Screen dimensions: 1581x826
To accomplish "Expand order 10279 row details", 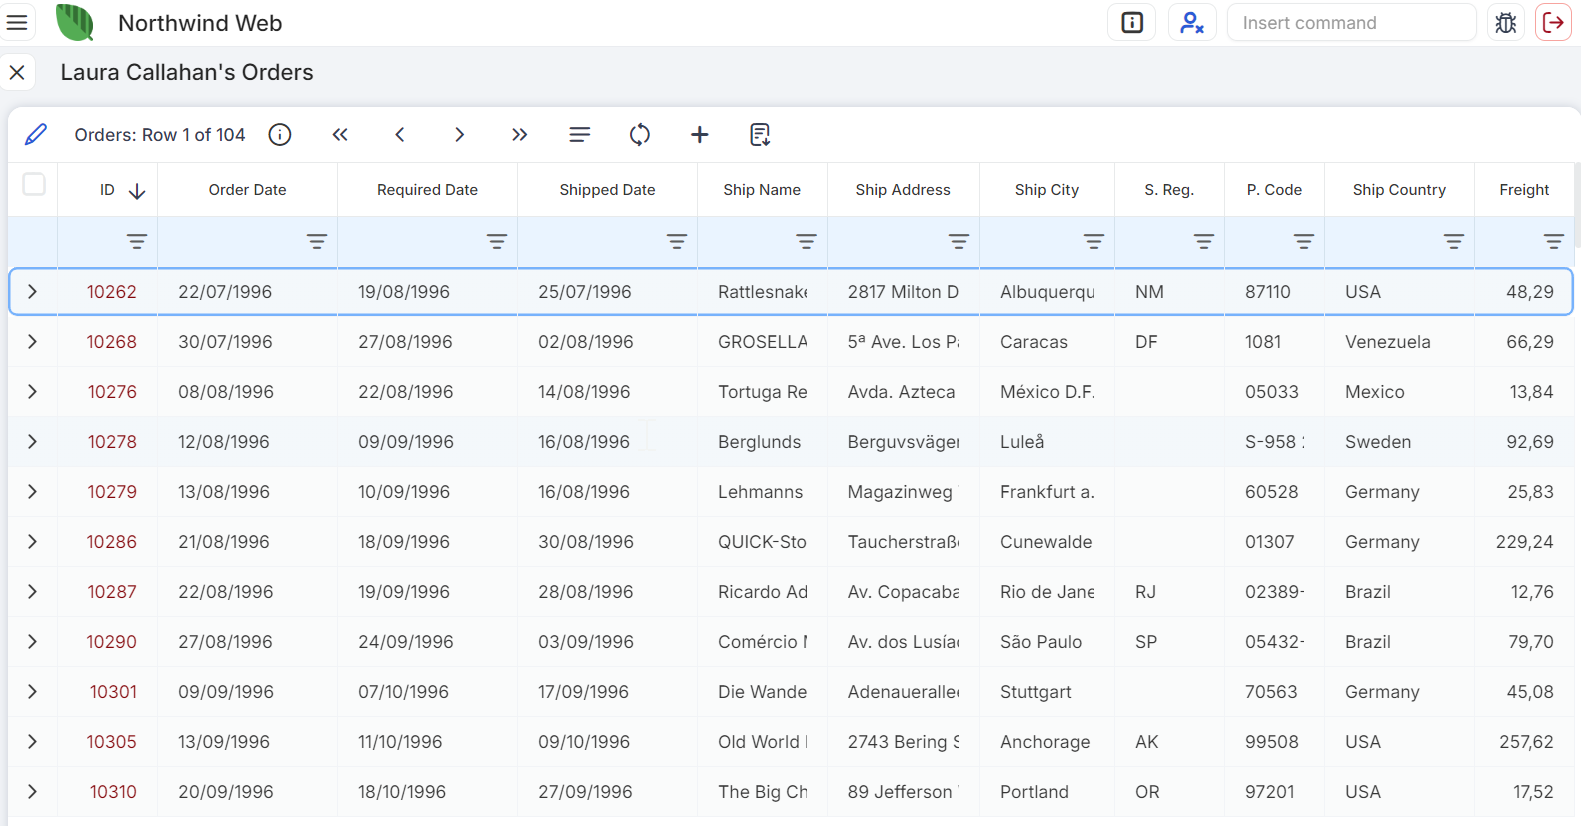I will (33, 492).
